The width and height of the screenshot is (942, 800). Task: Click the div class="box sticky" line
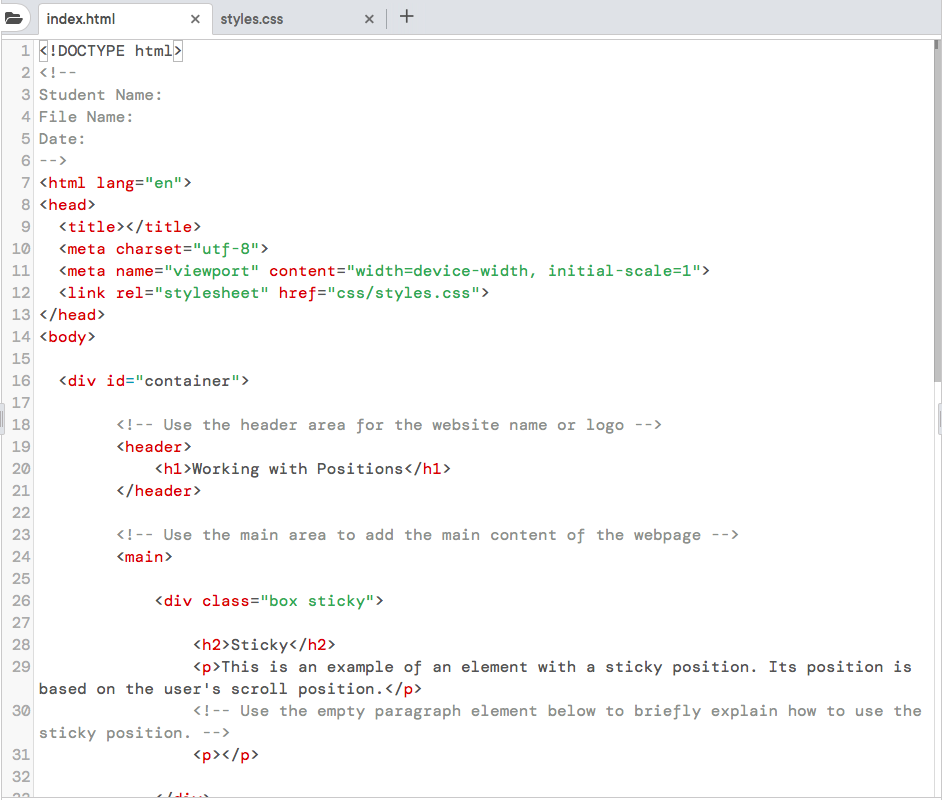269,601
